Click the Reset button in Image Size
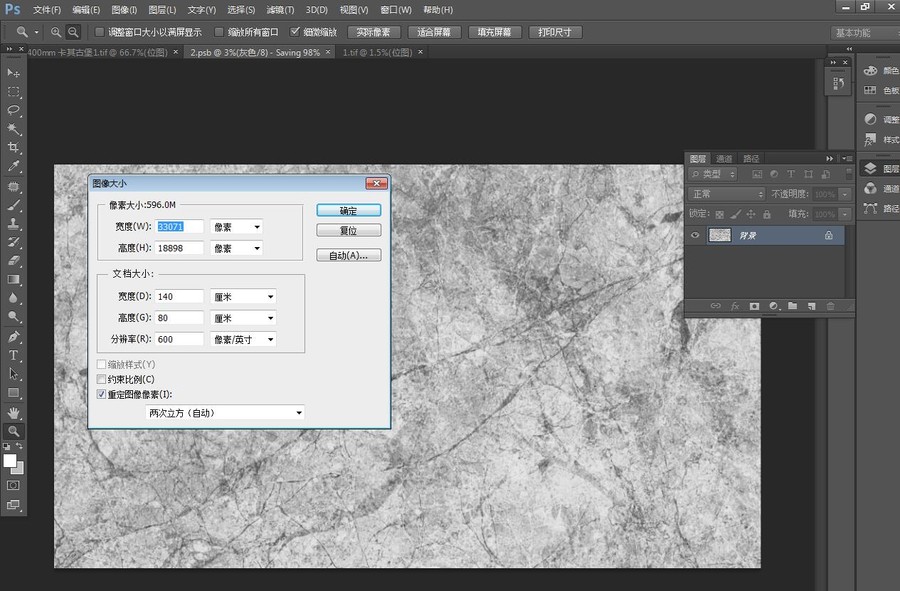This screenshot has height=591, width=900. pos(348,231)
